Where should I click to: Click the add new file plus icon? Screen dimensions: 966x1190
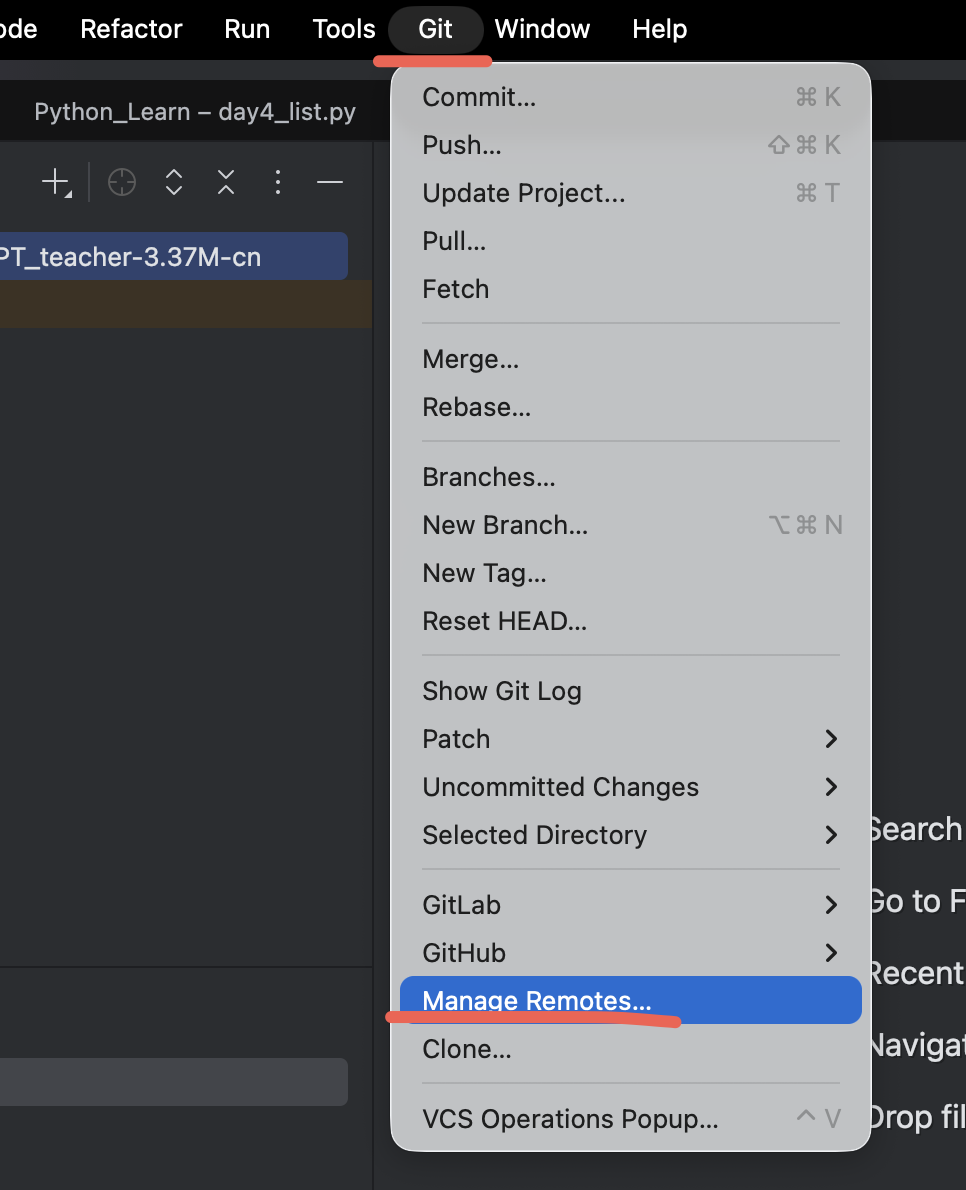pos(56,183)
